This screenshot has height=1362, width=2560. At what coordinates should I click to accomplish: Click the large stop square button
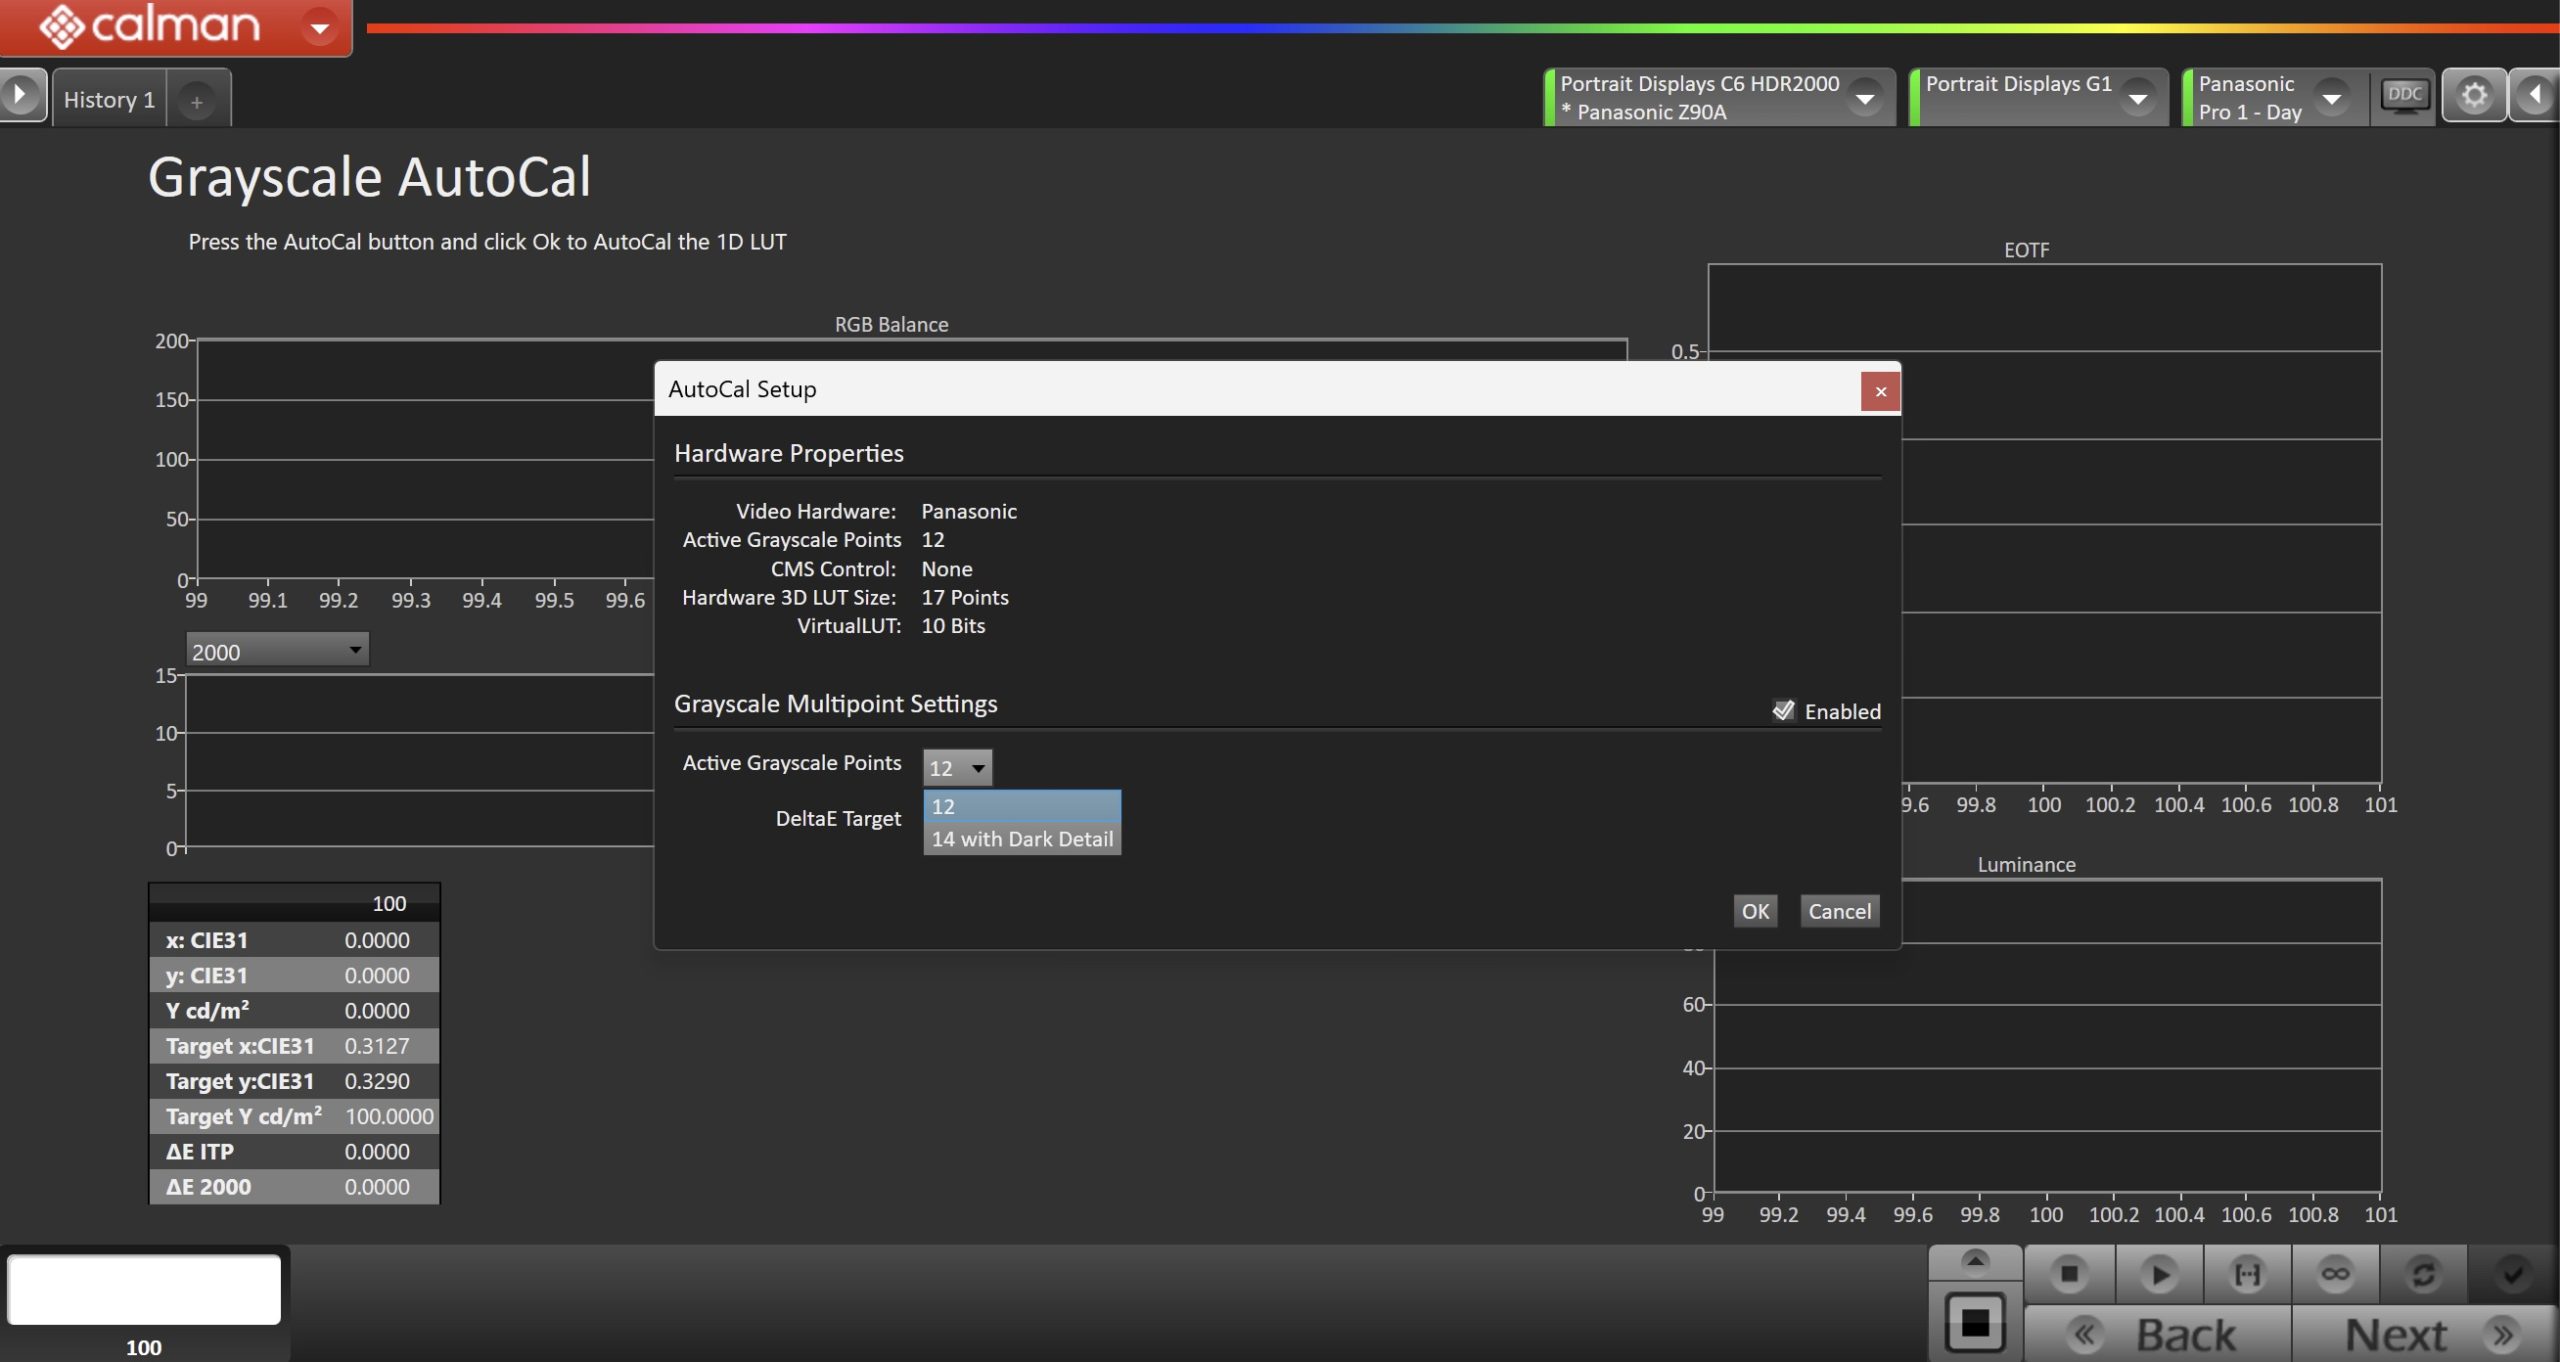point(1974,1321)
